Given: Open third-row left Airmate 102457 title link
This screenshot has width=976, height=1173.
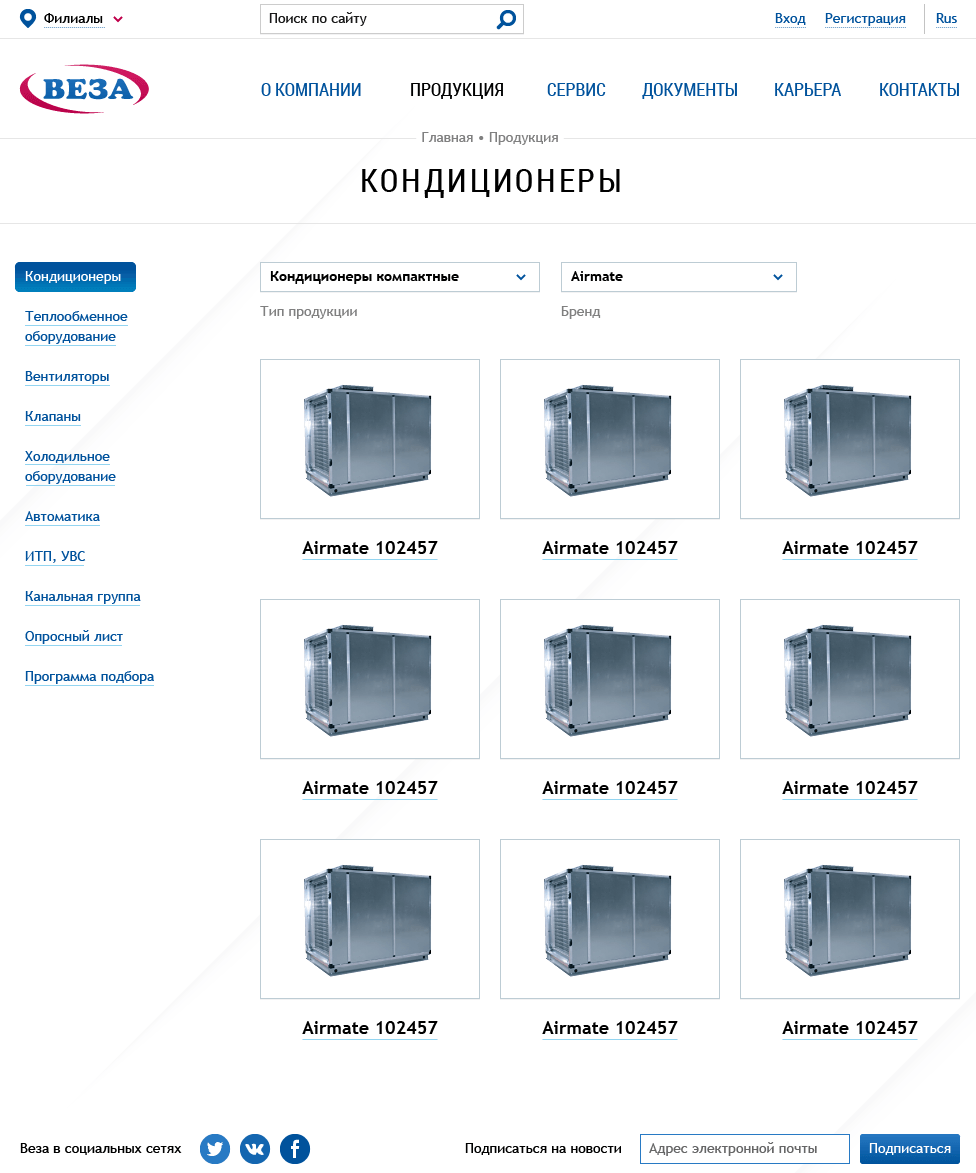Looking at the screenshot, I should tap(369, 1029).
